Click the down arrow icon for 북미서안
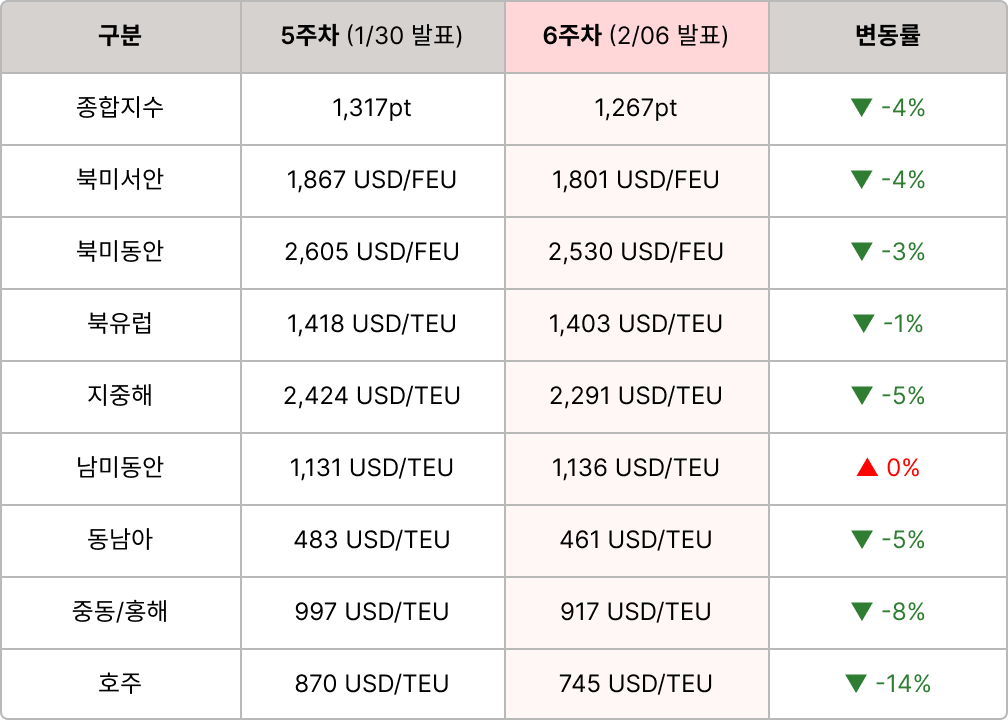 [861, 180]
